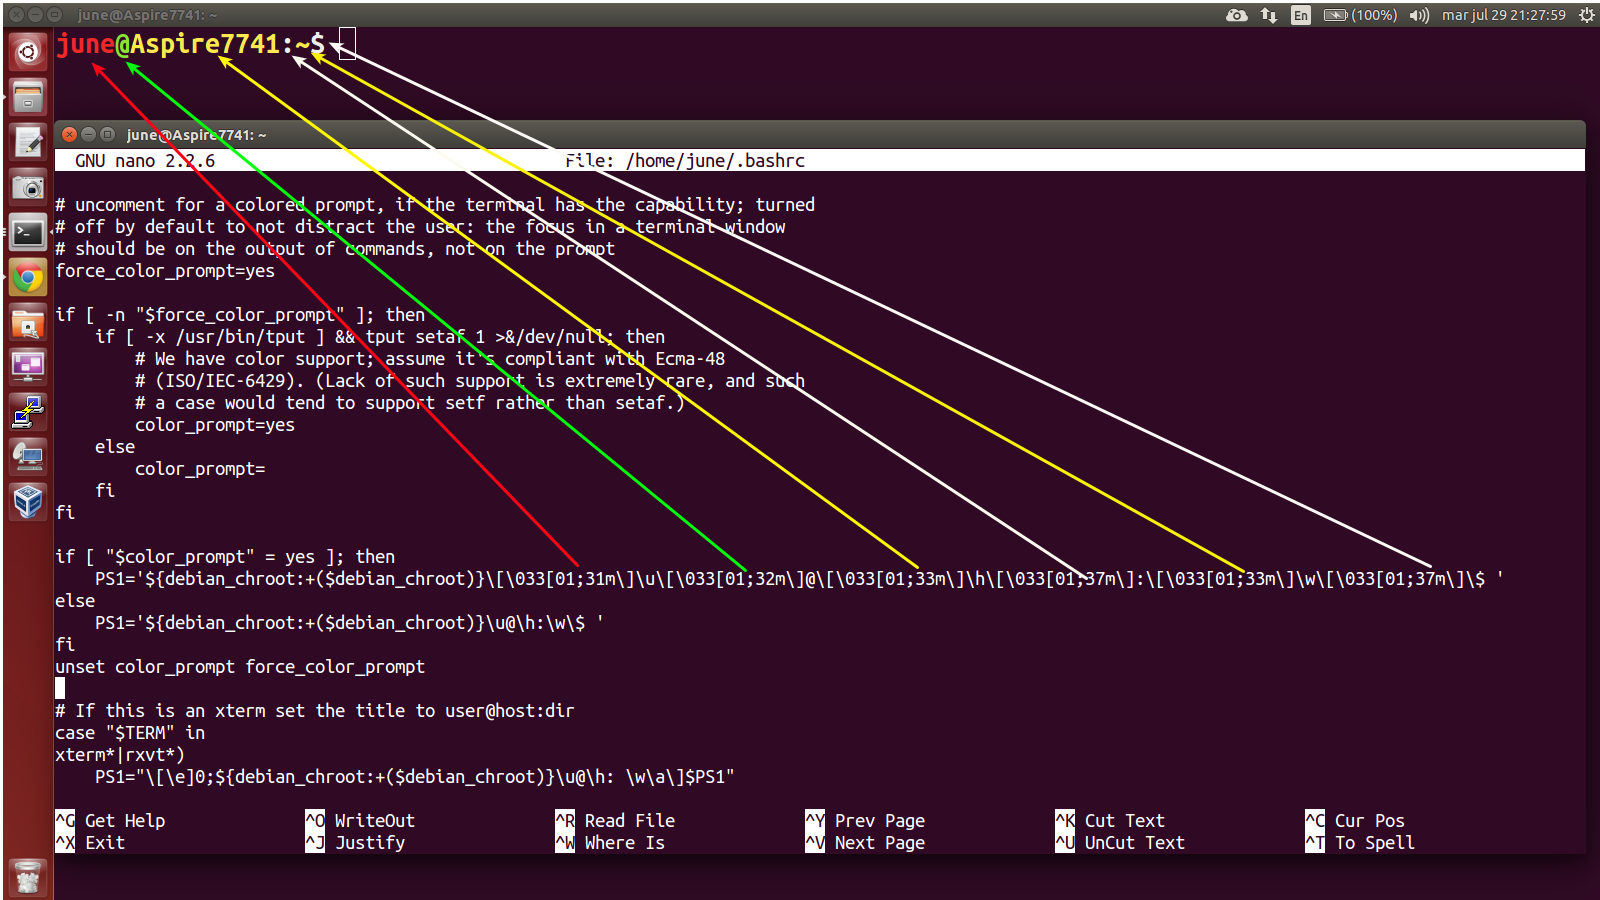This screenshot has height=900, width=1600.
Task: Adjust sound via the volume indicator
Action: [1419, 15]
